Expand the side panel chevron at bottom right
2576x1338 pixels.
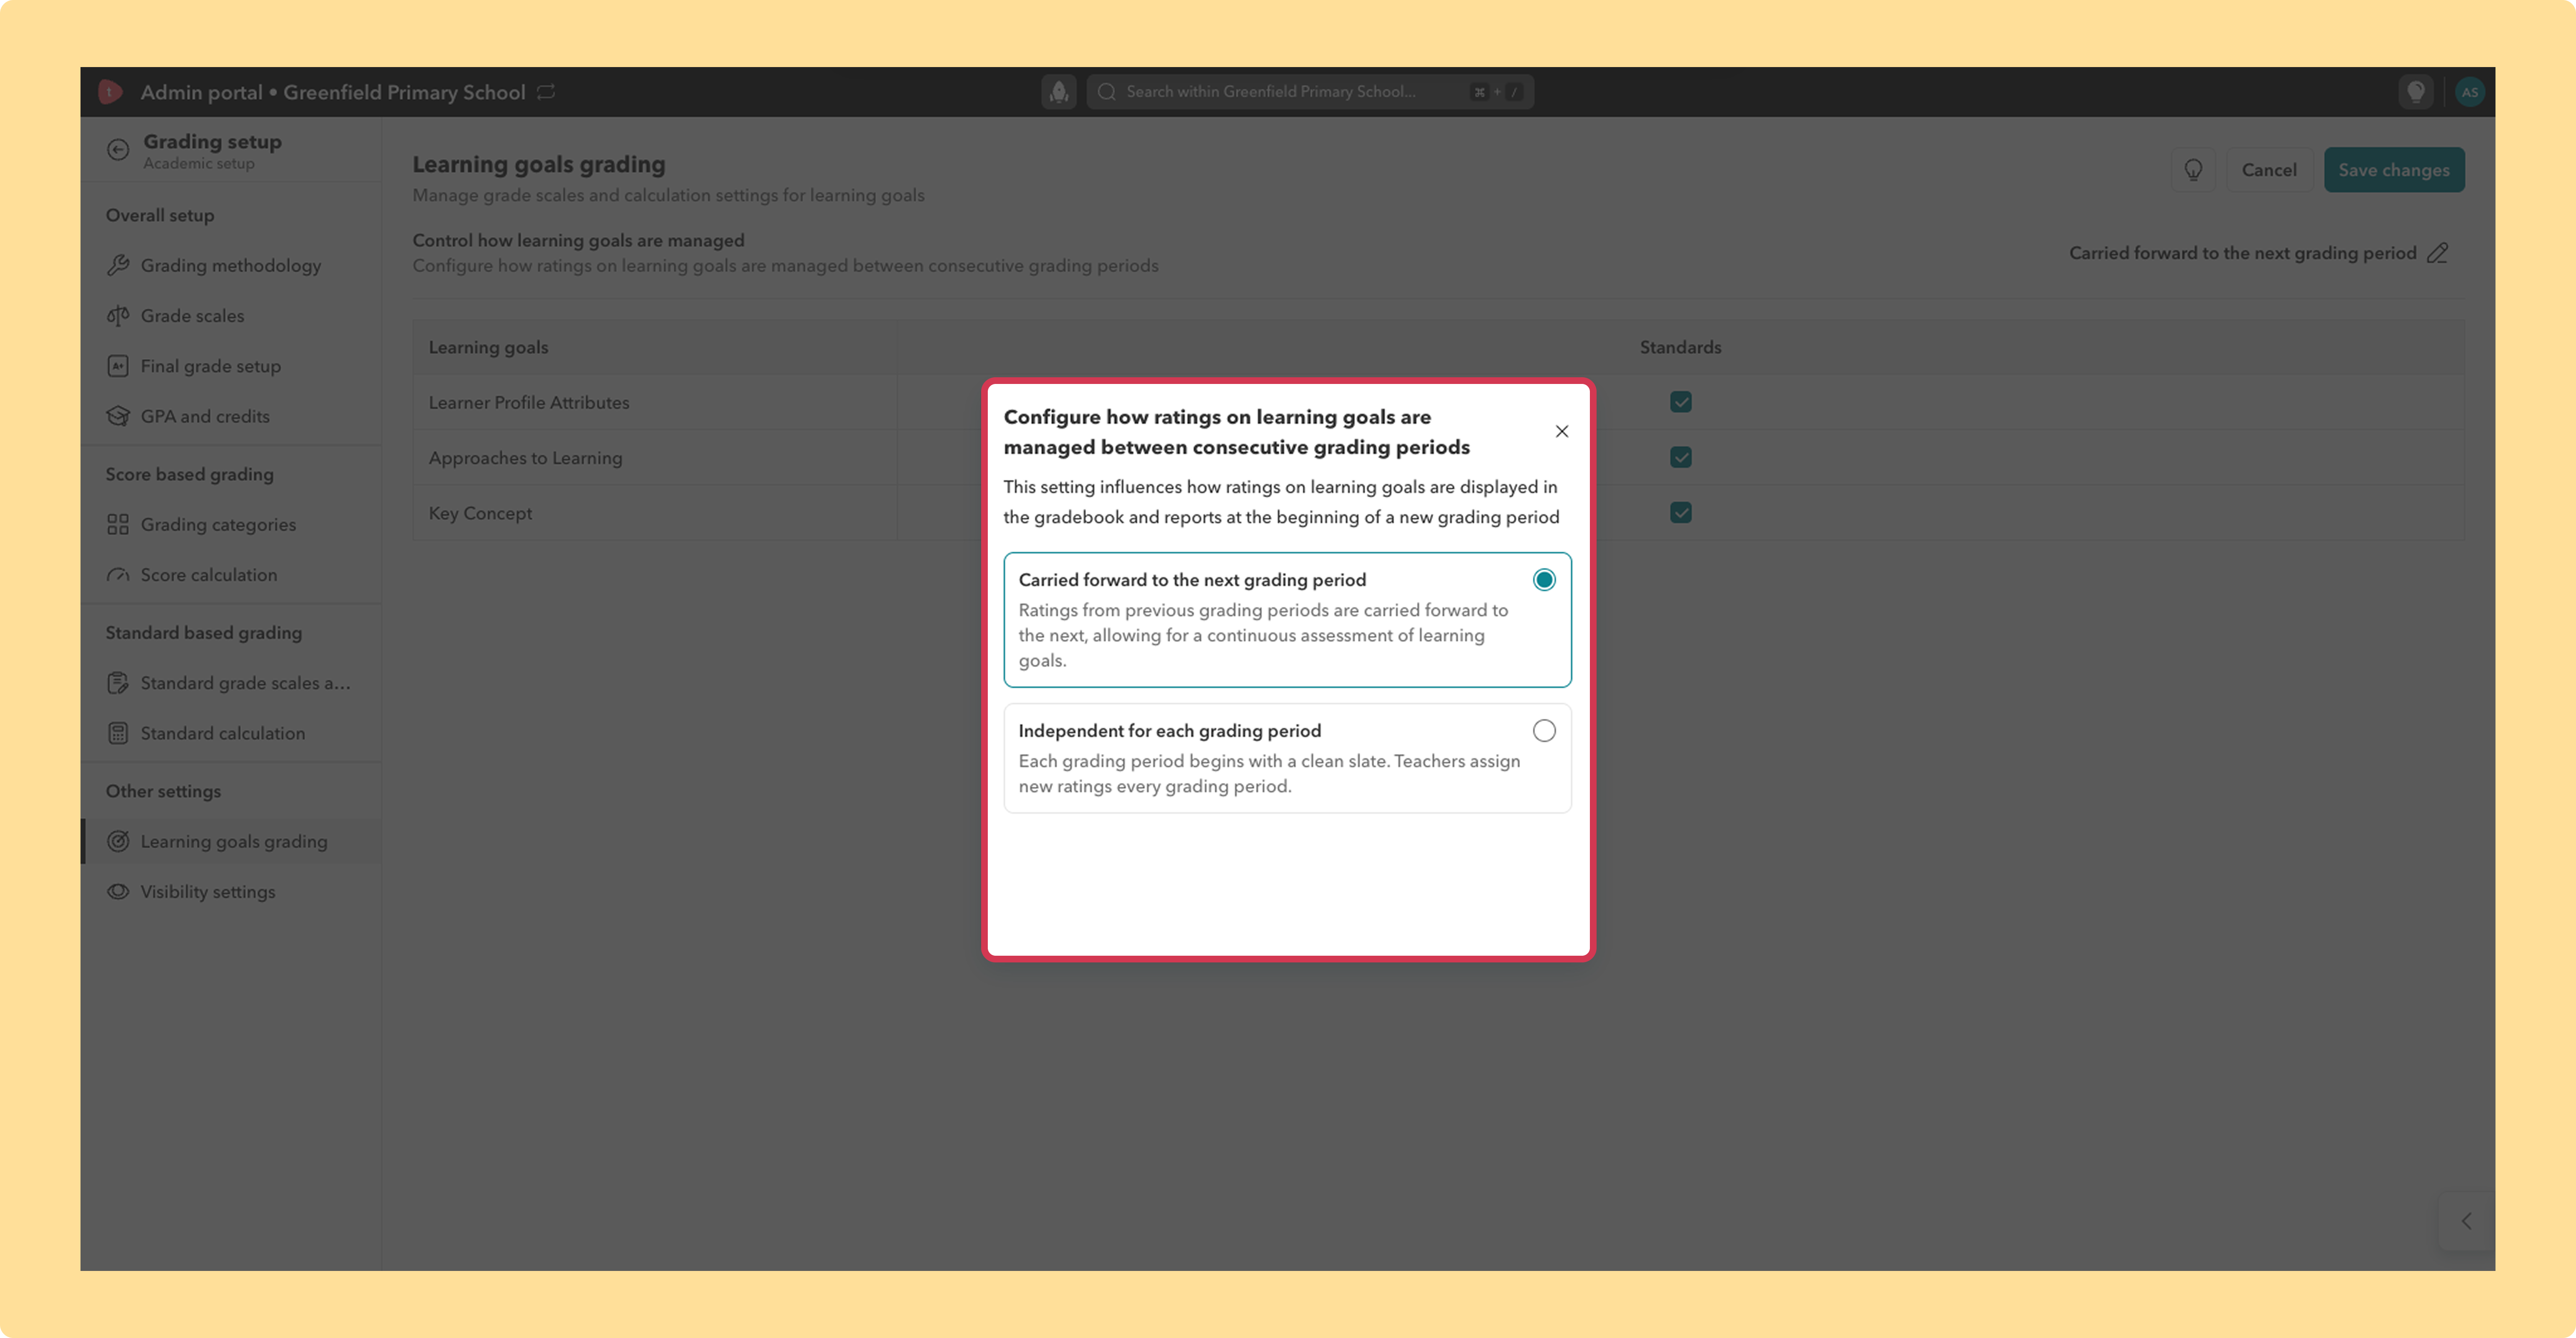(x=2466, y=1221)
